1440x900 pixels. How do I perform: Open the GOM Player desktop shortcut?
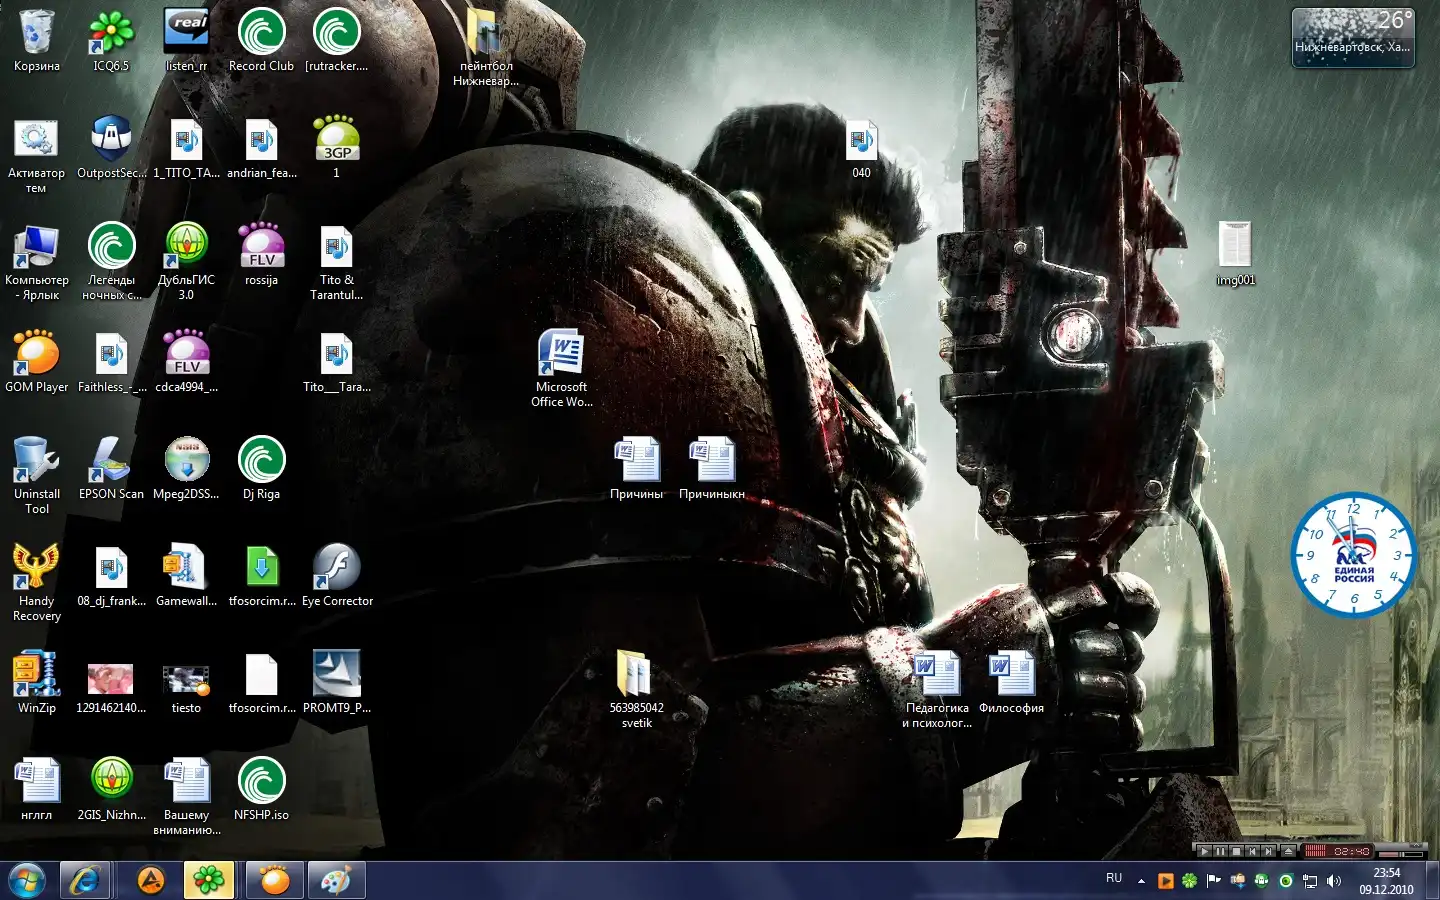click(37, 355)
